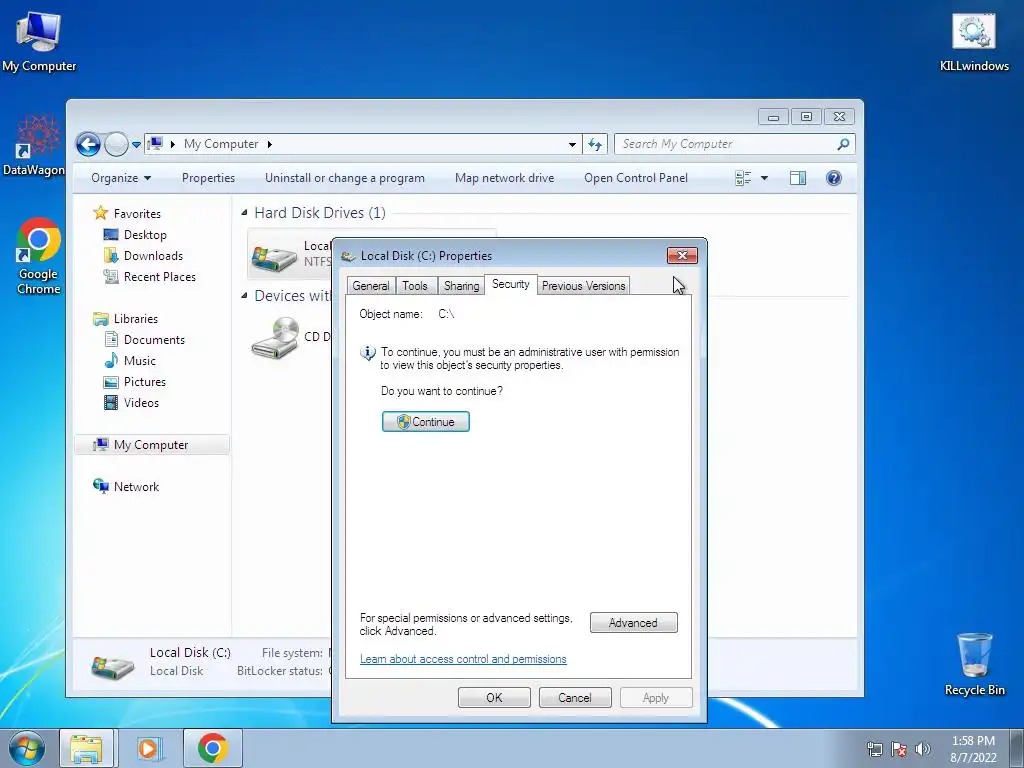Collapse the Hard Disk Drives group

244,212
